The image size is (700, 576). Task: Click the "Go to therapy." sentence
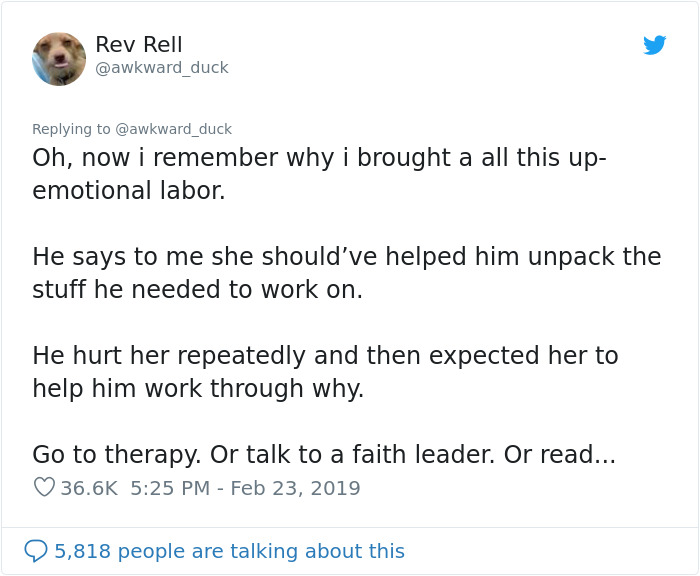[115, 454]
